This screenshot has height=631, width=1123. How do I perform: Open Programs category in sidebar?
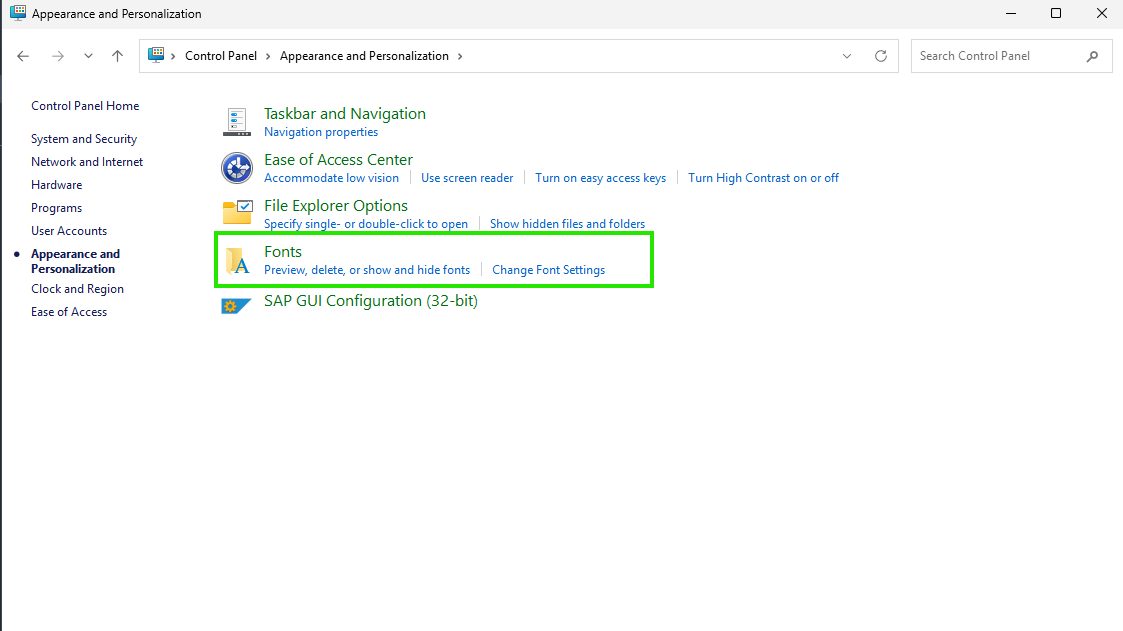[x=57, y=208]
